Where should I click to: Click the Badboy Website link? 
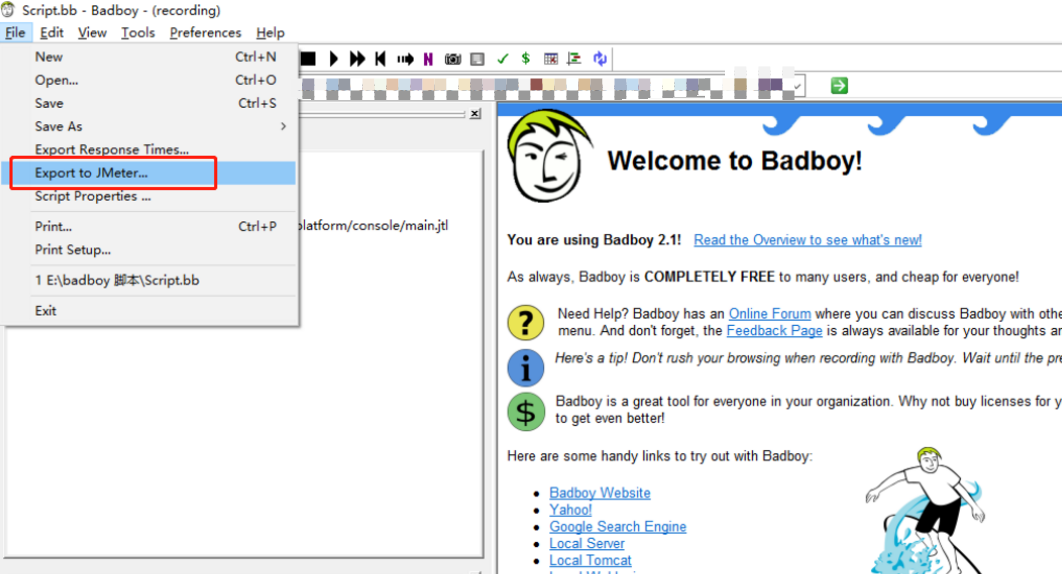coord(599,493)
